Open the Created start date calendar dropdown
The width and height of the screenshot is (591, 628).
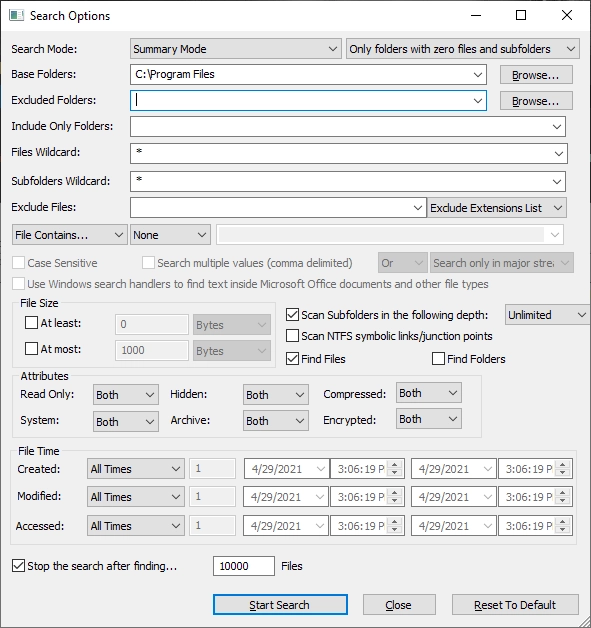click(320, 469)
